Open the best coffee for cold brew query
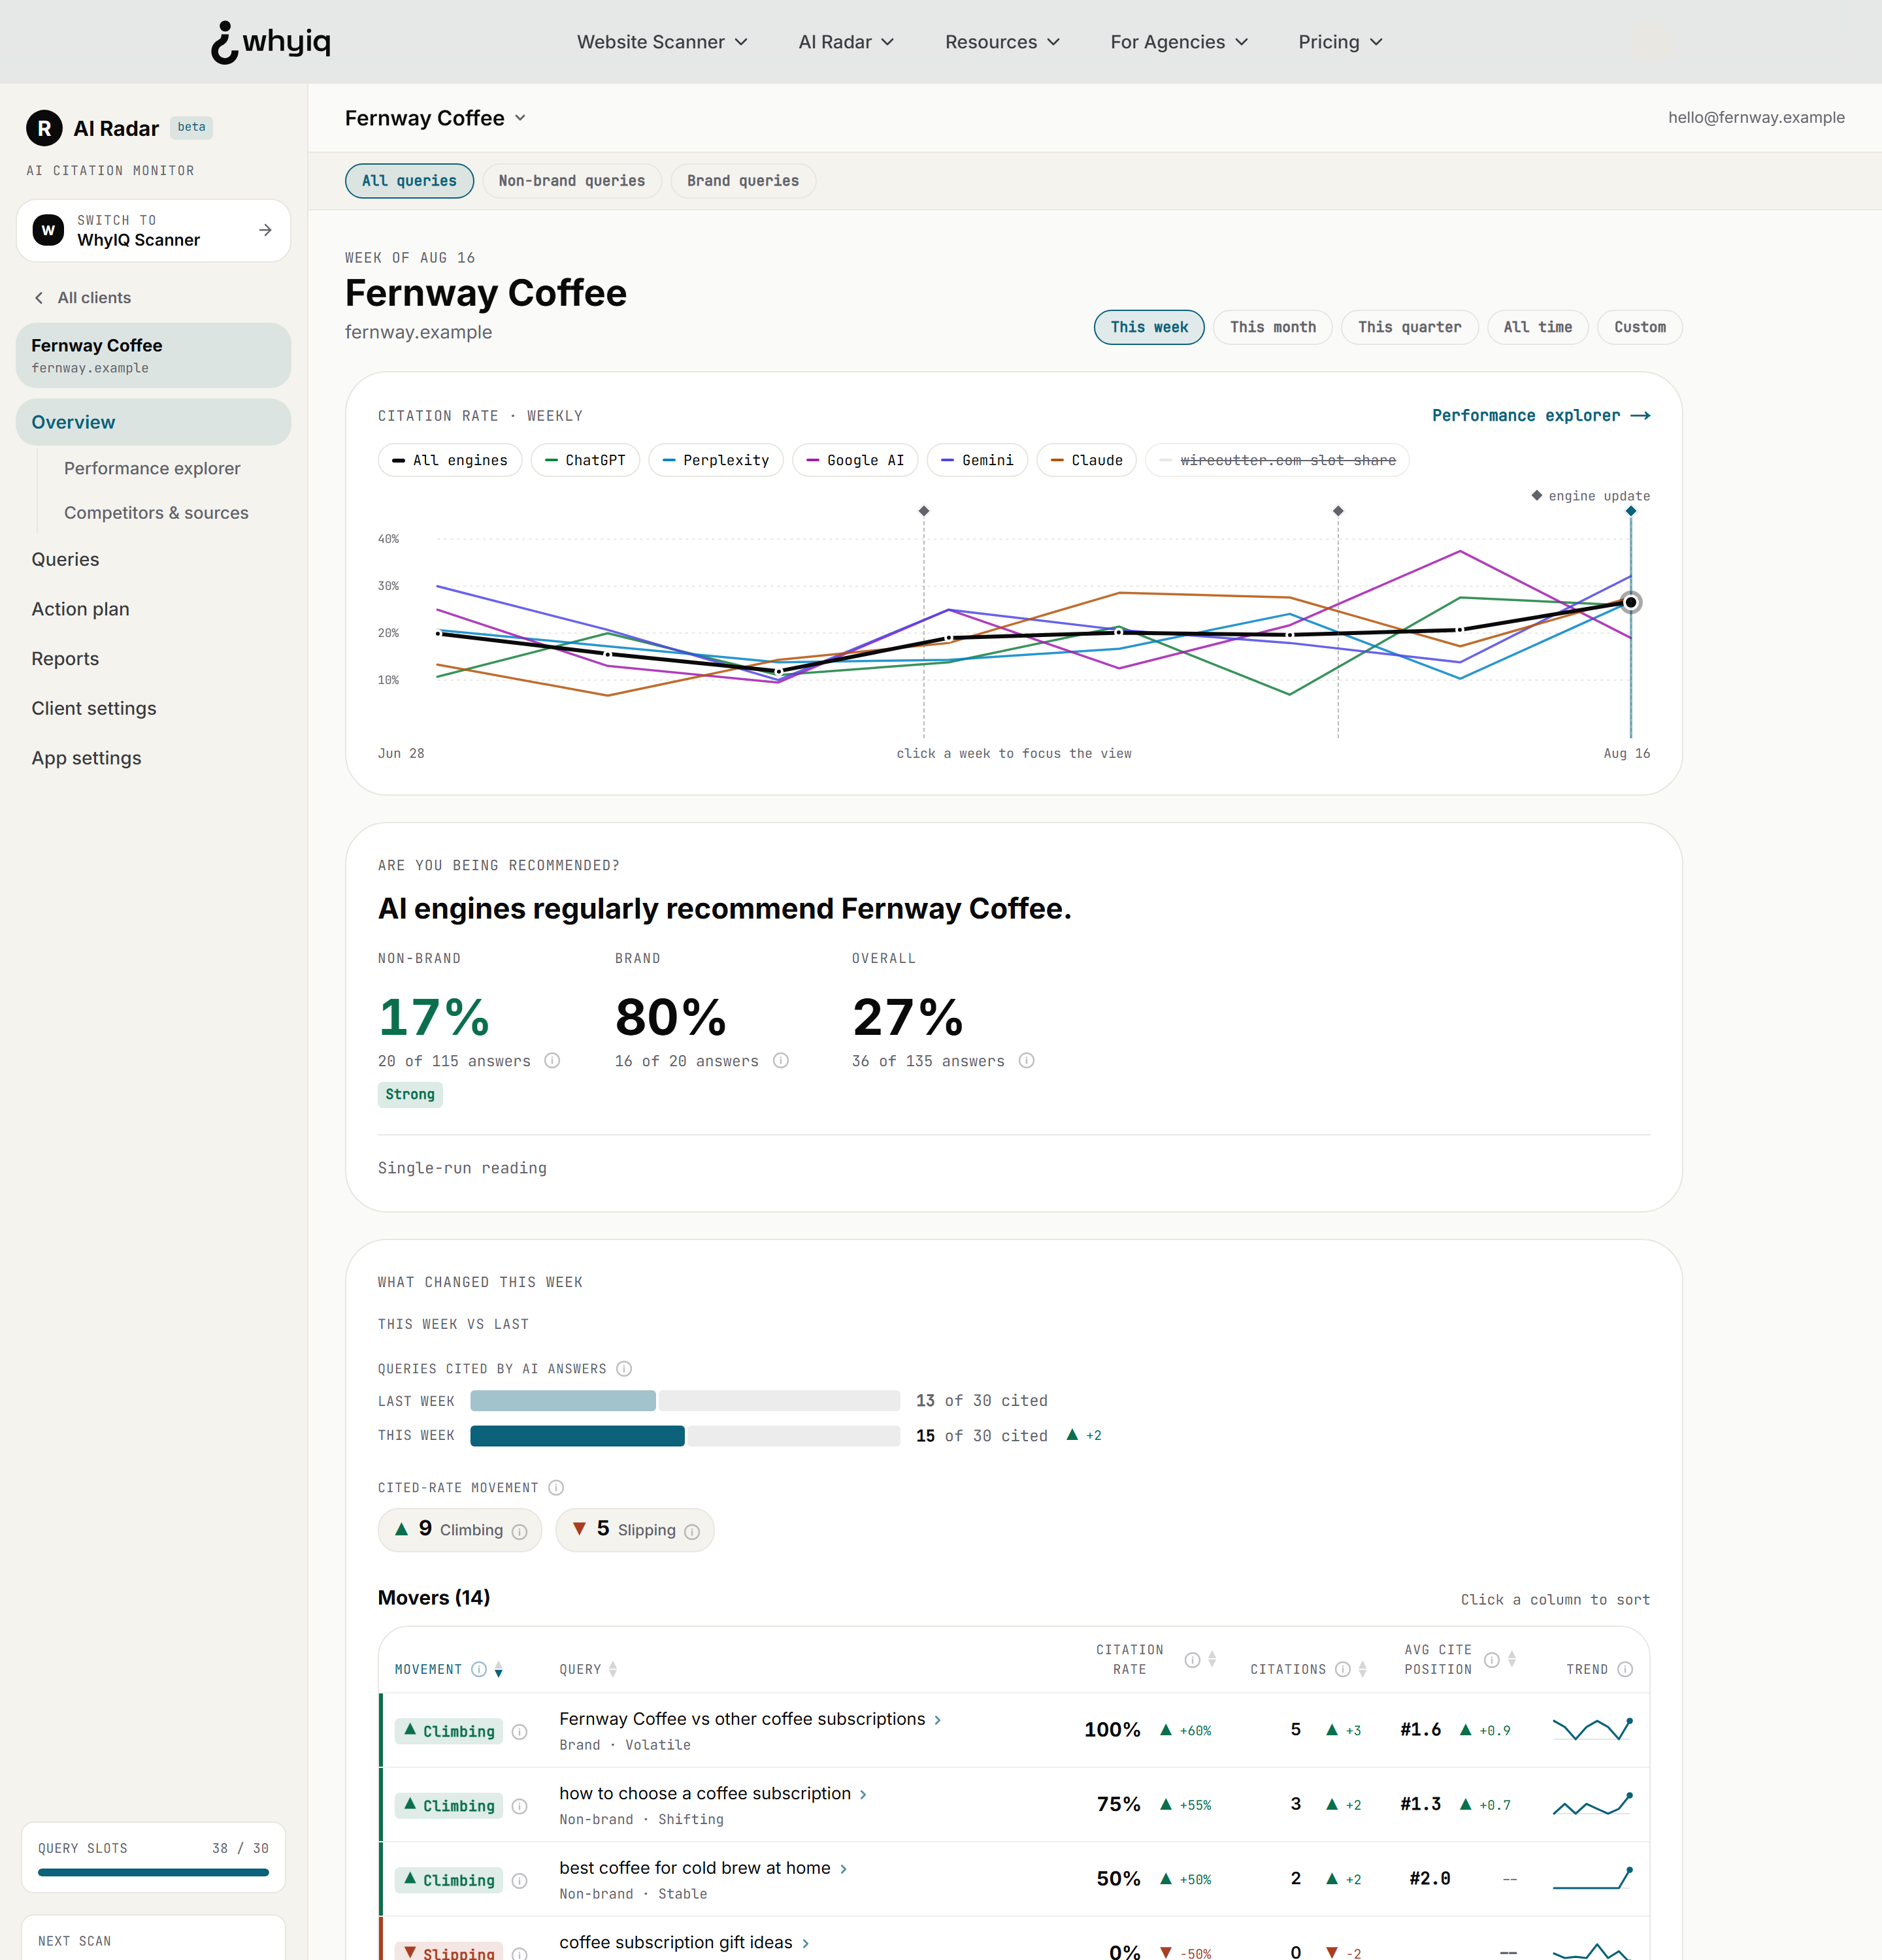Image resolution: width=1882 pixels, height=1960 pixels. 703,1868
